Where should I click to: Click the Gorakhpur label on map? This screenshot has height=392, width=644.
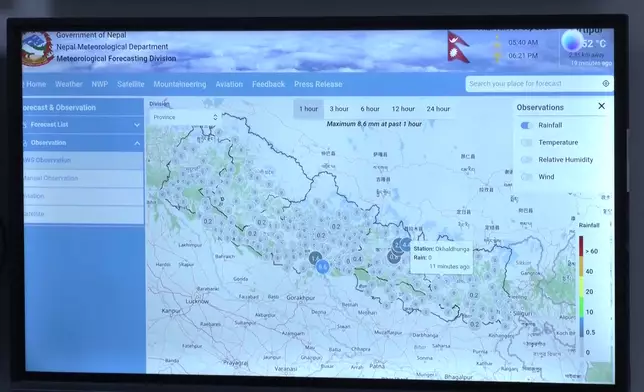(301, 297)
